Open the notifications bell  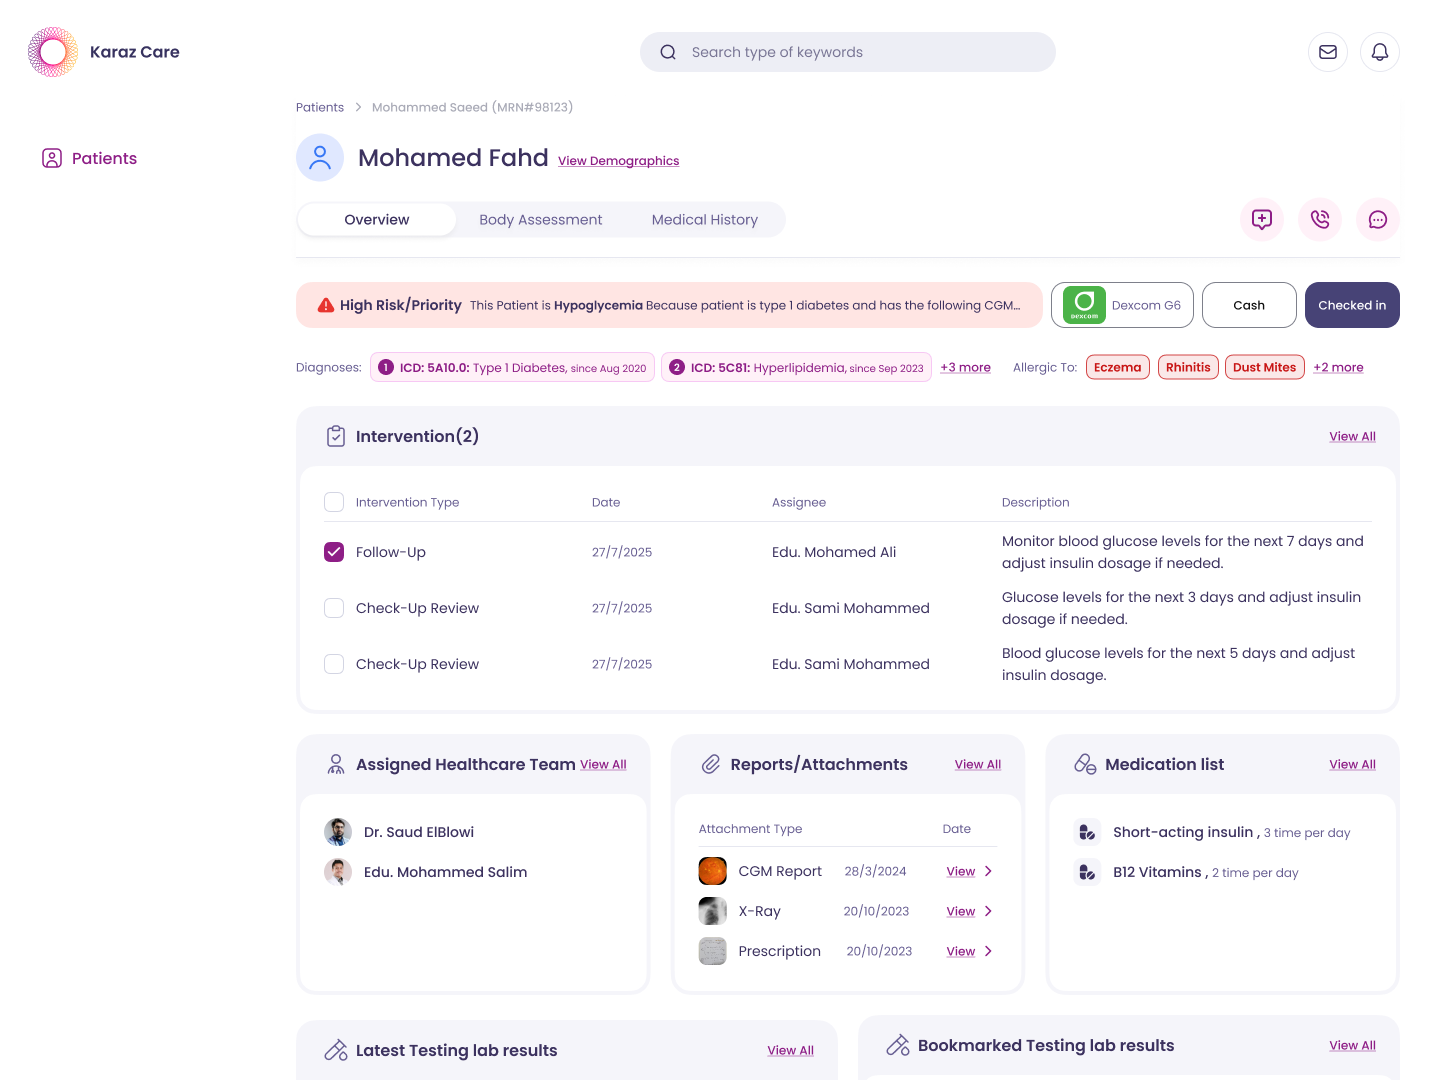(x=1380, y=52)
